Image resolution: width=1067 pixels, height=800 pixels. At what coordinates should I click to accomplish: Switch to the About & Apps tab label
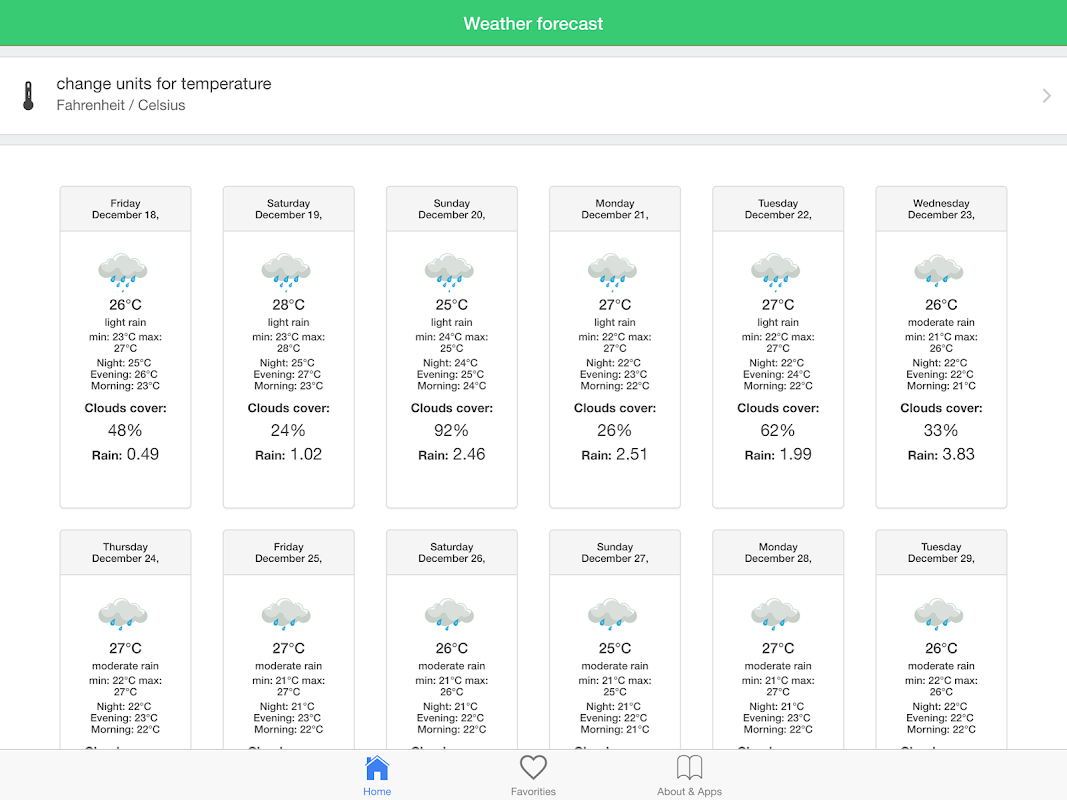tap(689, 792)
